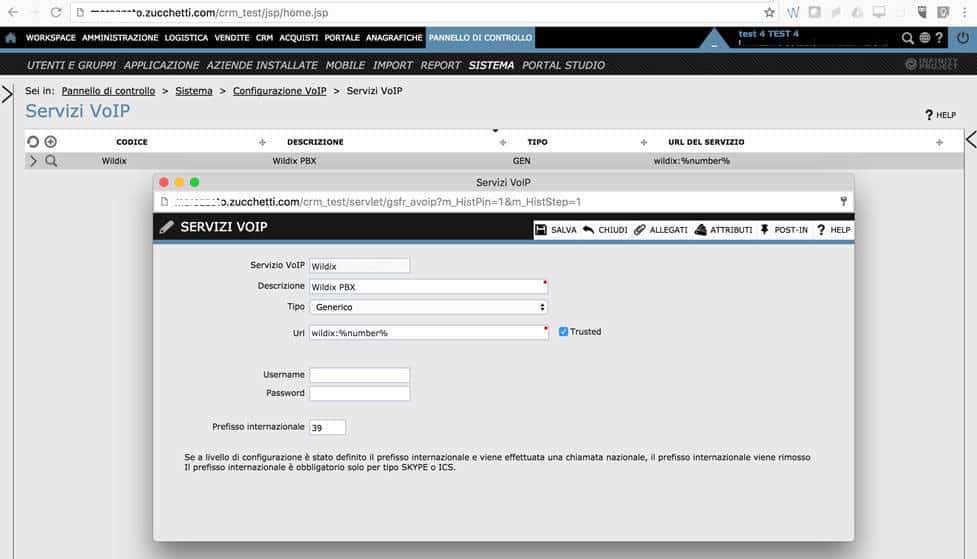The width and height of the screenshot is (977, 559).
Task: Toggle the Trusted checkbox
Action: coord(563,331)
